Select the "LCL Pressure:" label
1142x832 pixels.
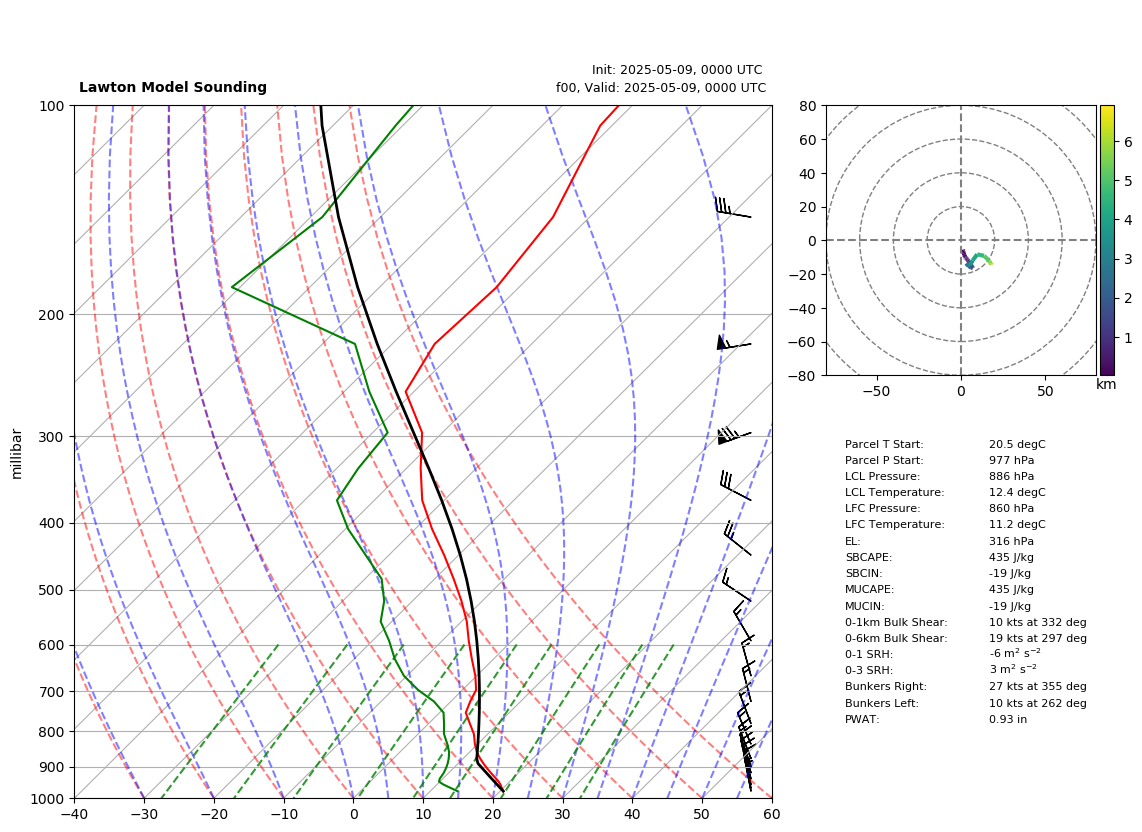[x=882, y=476]
